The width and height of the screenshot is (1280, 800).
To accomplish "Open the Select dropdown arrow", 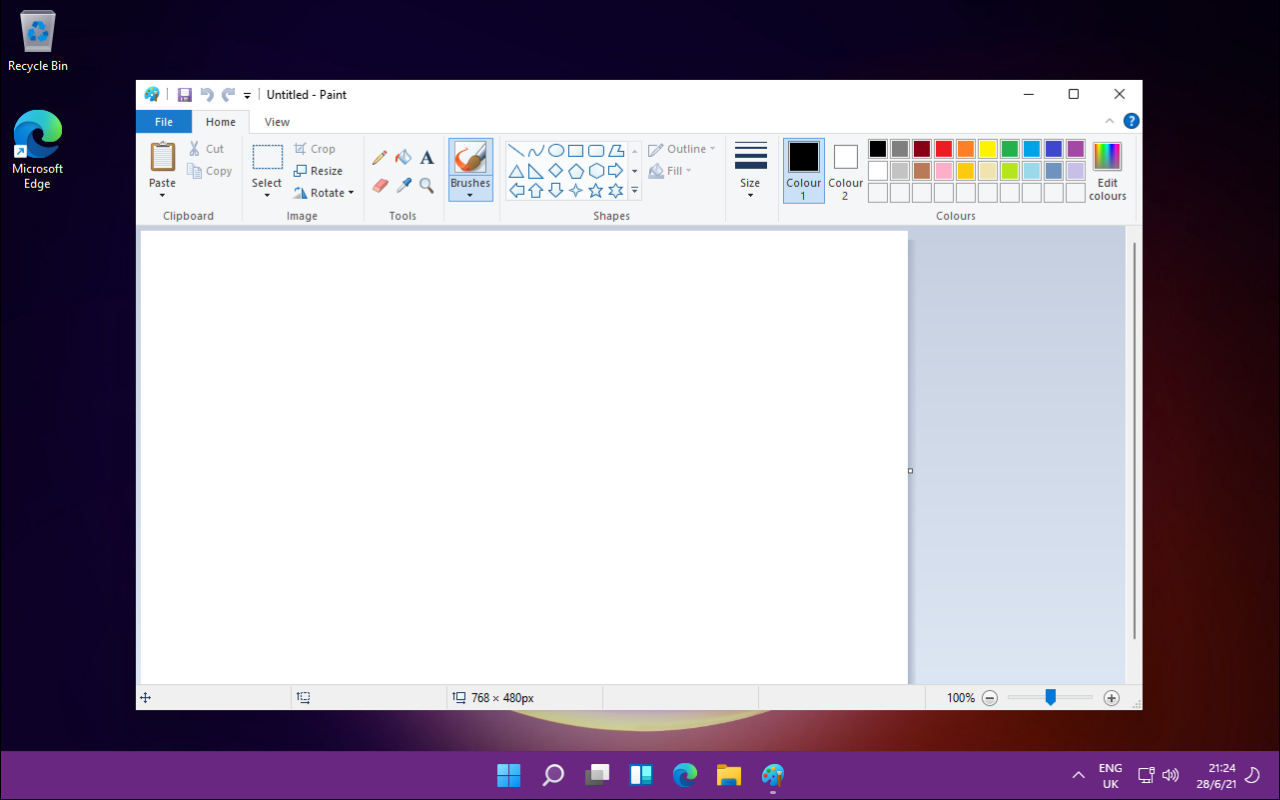I will (x=267, y=195).
